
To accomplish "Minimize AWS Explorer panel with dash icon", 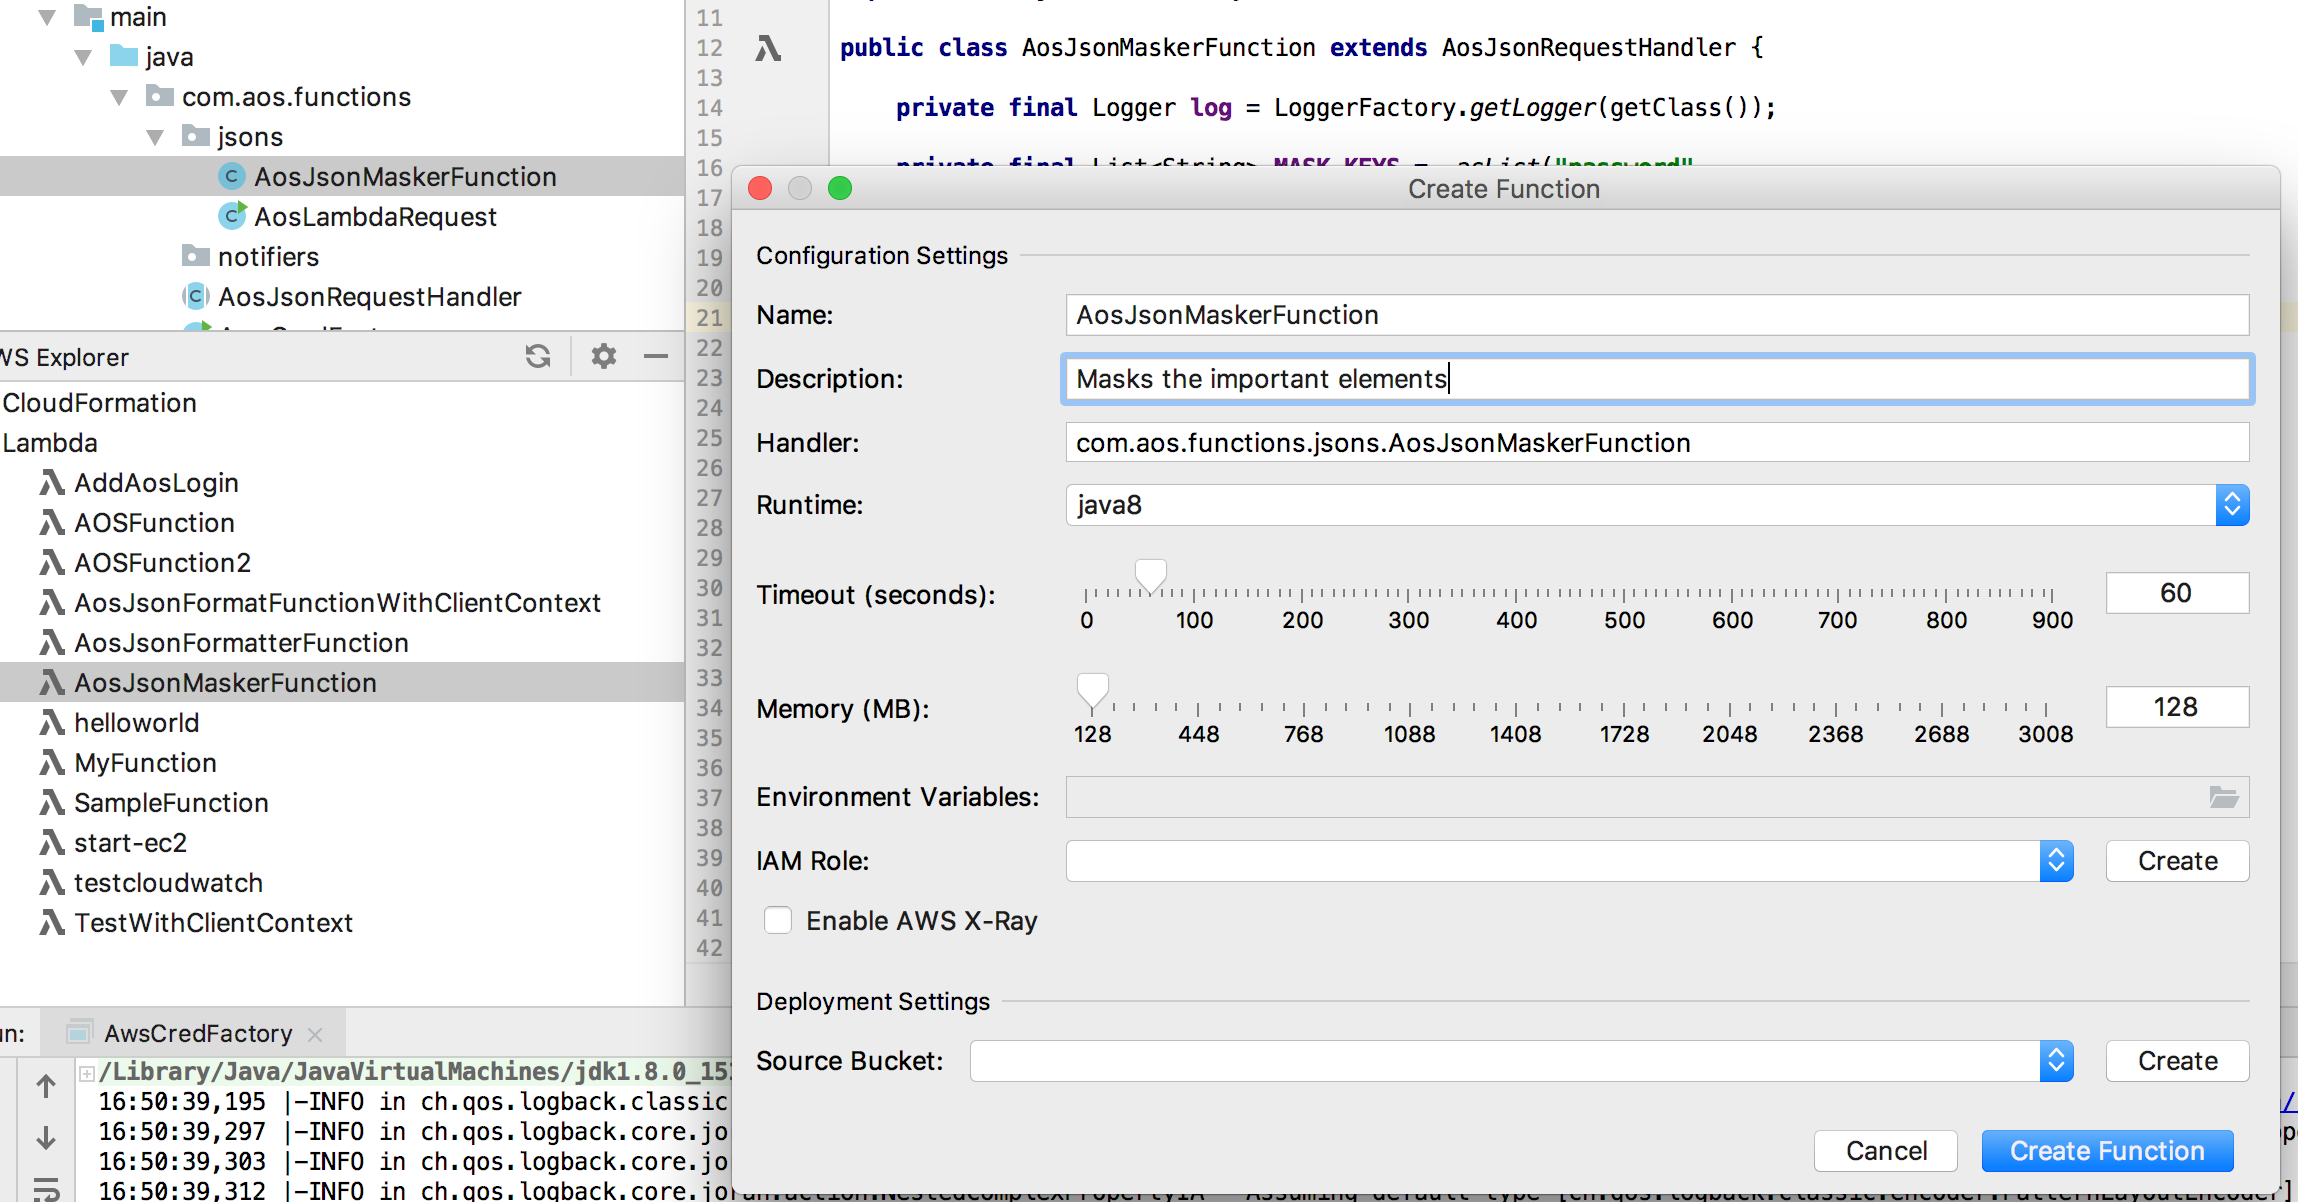I will [656, 356].
